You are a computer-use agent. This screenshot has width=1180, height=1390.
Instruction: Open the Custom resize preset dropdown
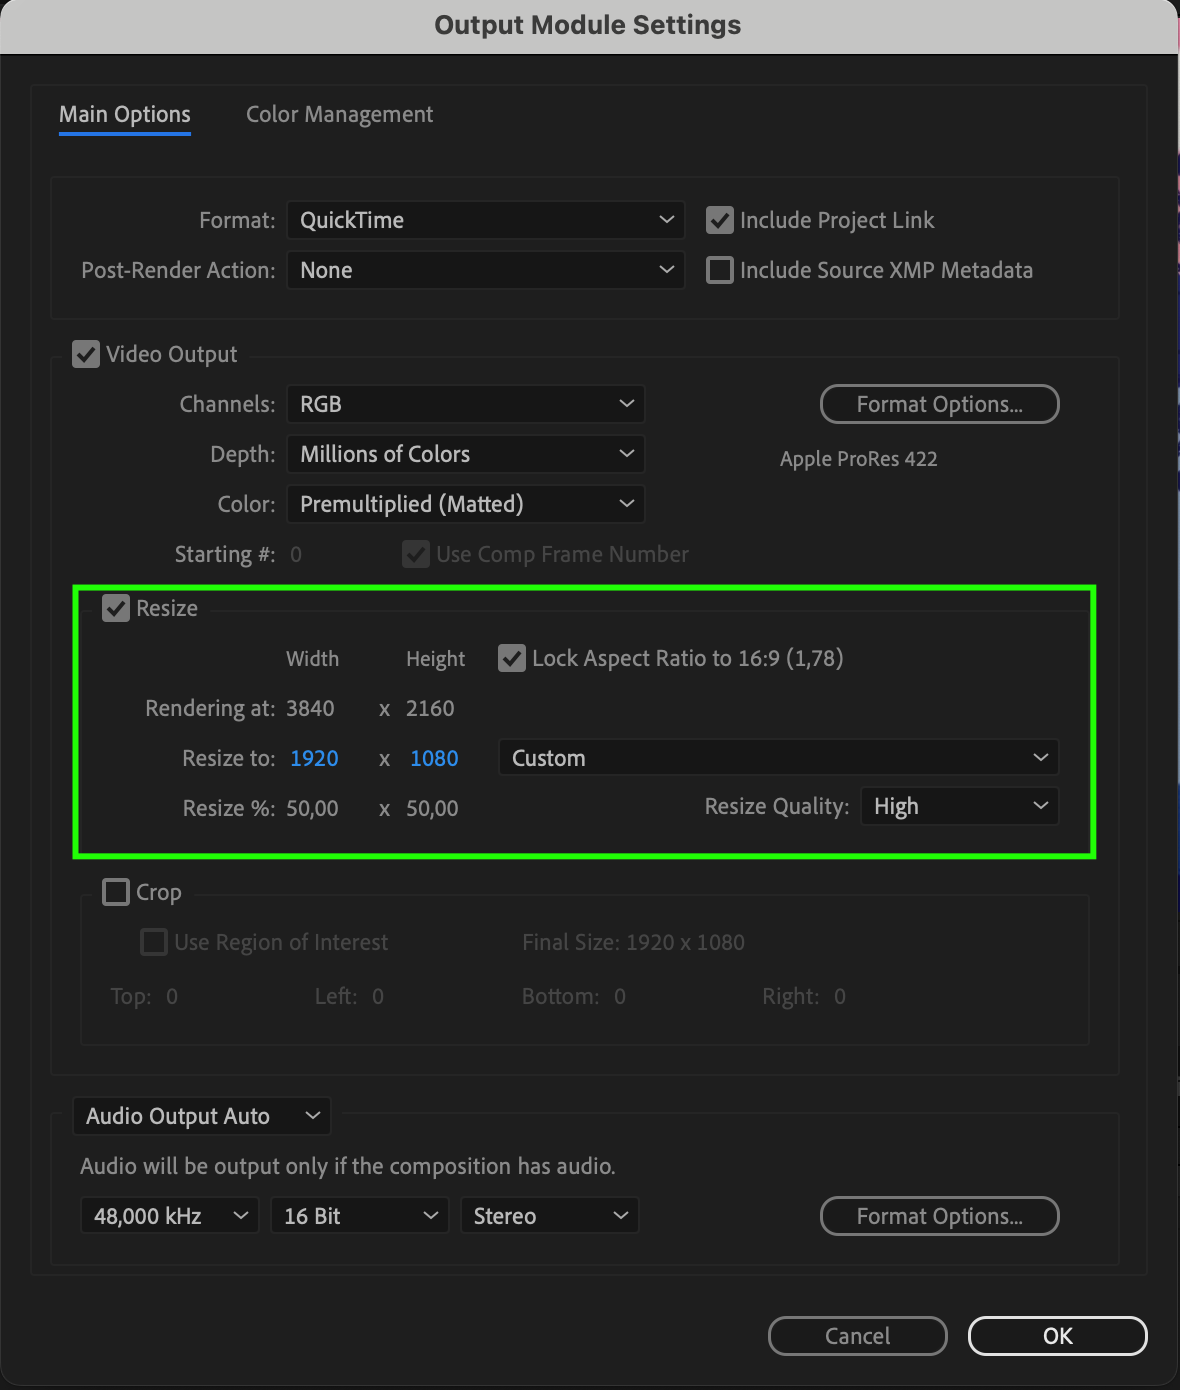point(777,758)
